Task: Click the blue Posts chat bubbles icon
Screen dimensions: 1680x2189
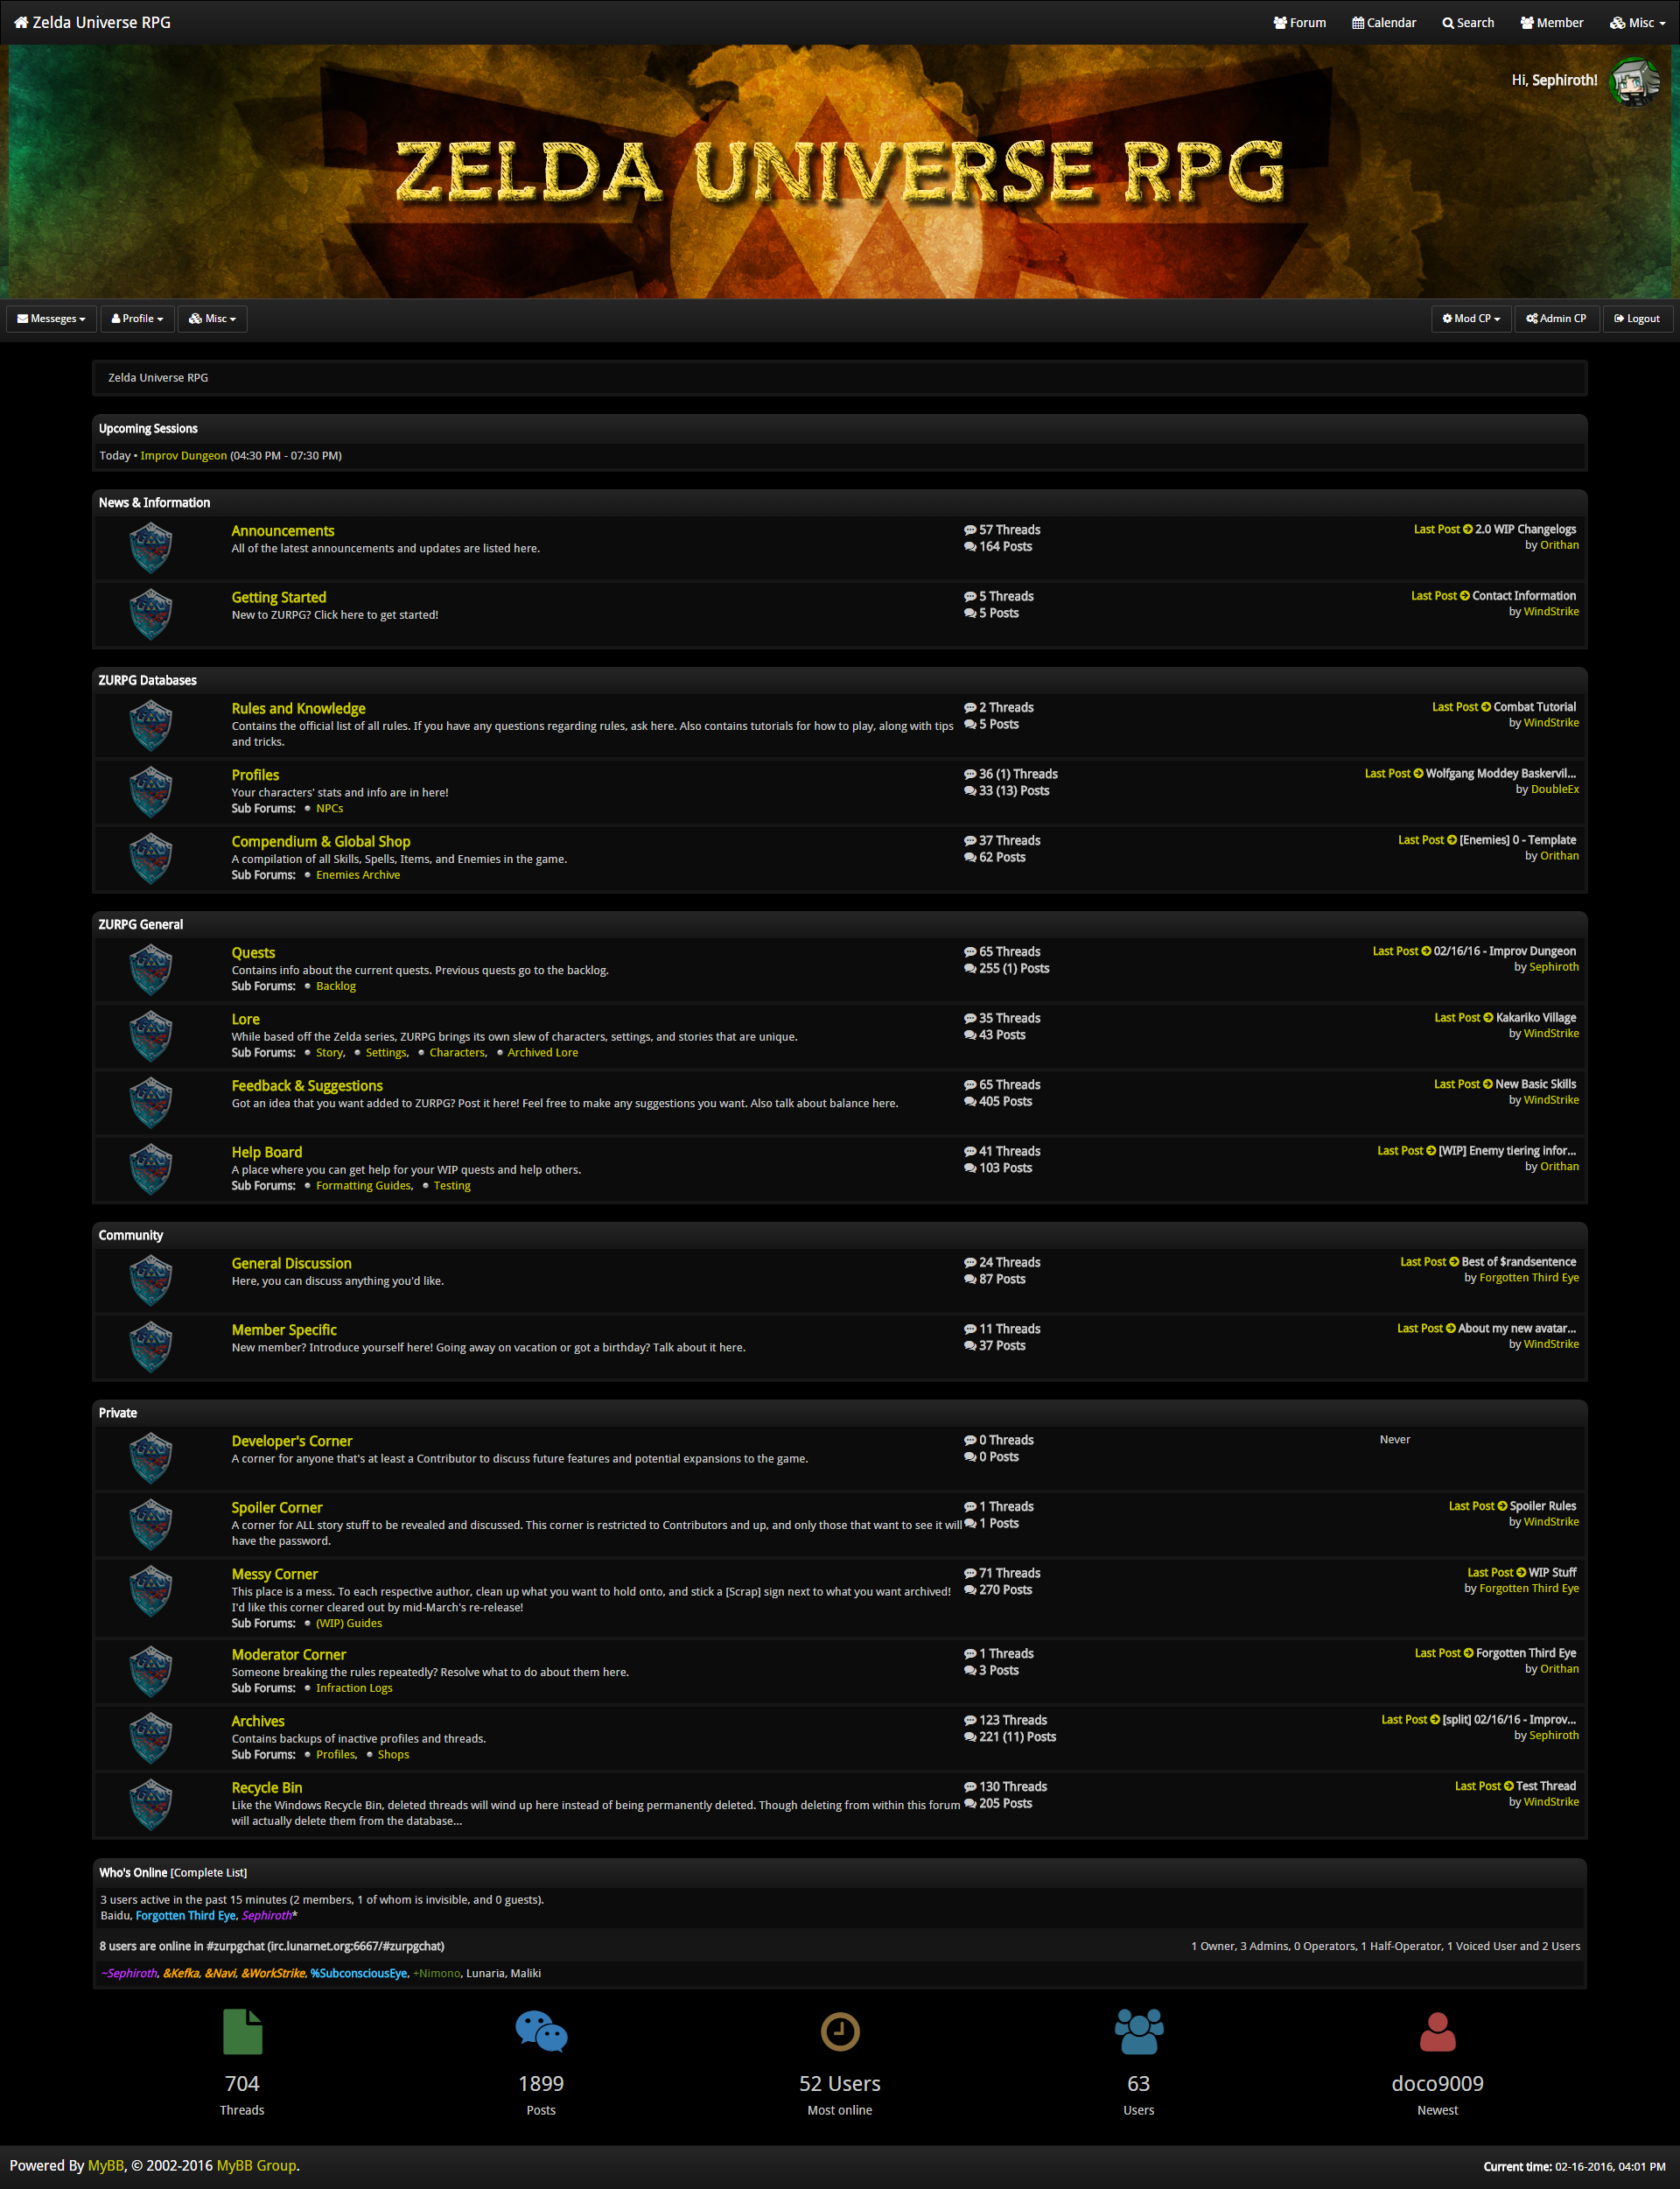Action: click(x=541, y=2032)
